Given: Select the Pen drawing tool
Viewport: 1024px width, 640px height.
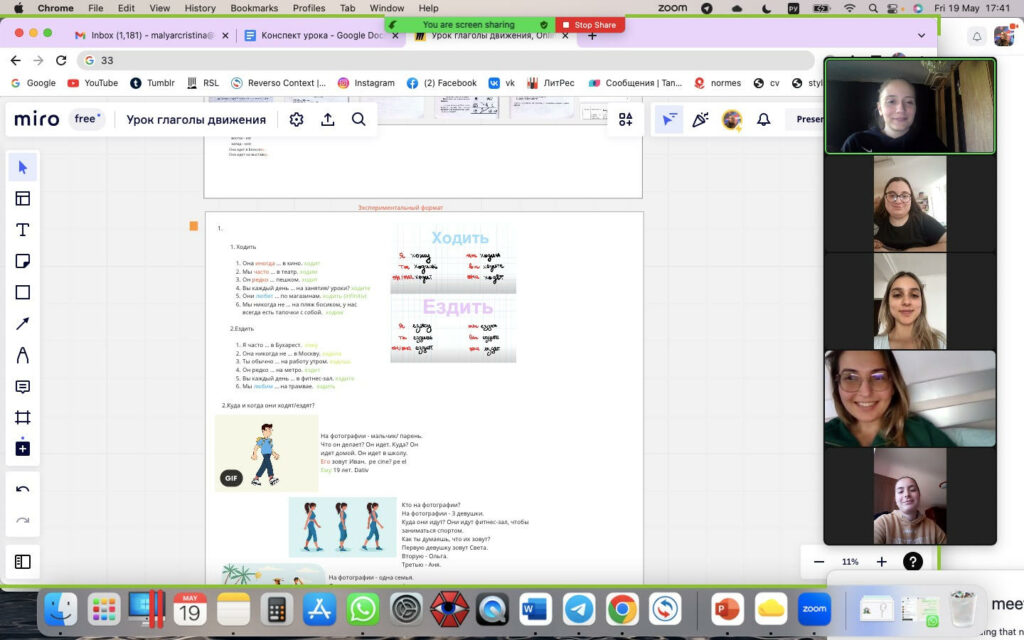Looking at the screenshot, I should tap(23, 355).
